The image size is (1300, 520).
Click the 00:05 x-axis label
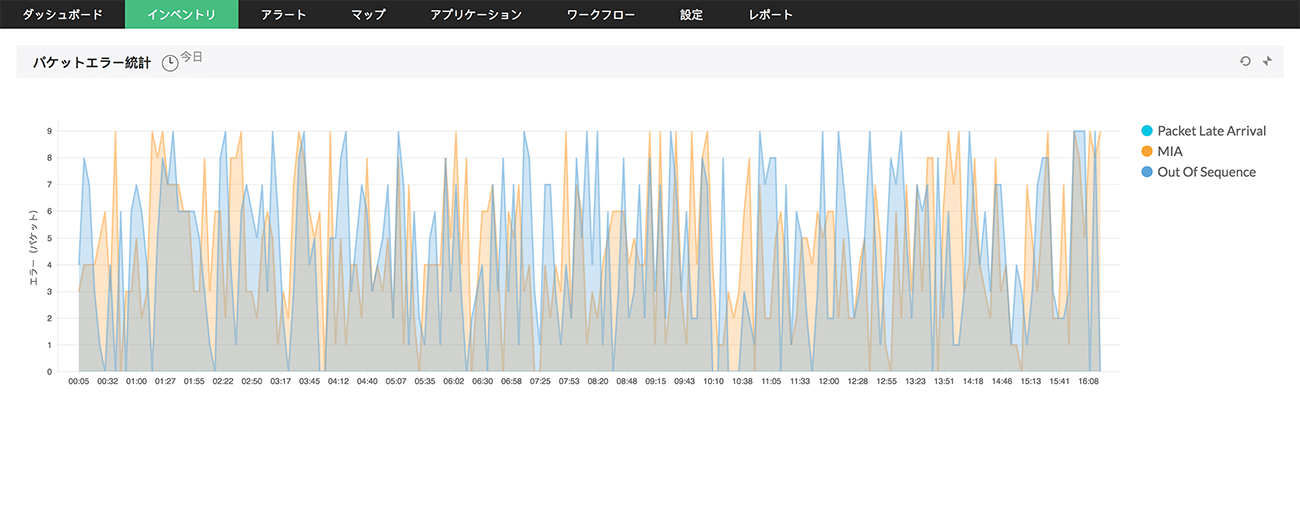(79, 381)
